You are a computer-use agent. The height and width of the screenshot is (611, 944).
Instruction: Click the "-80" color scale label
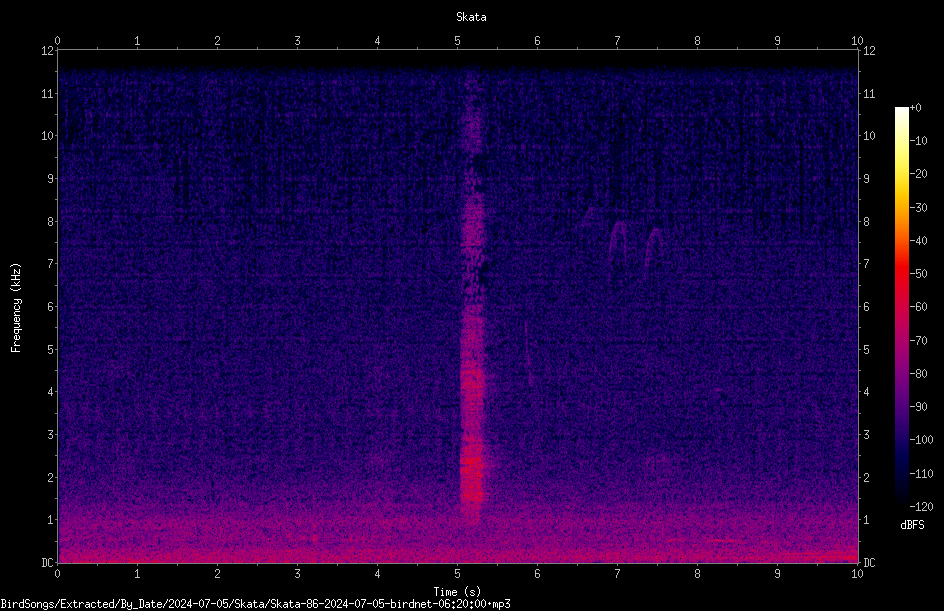point(918,374)
